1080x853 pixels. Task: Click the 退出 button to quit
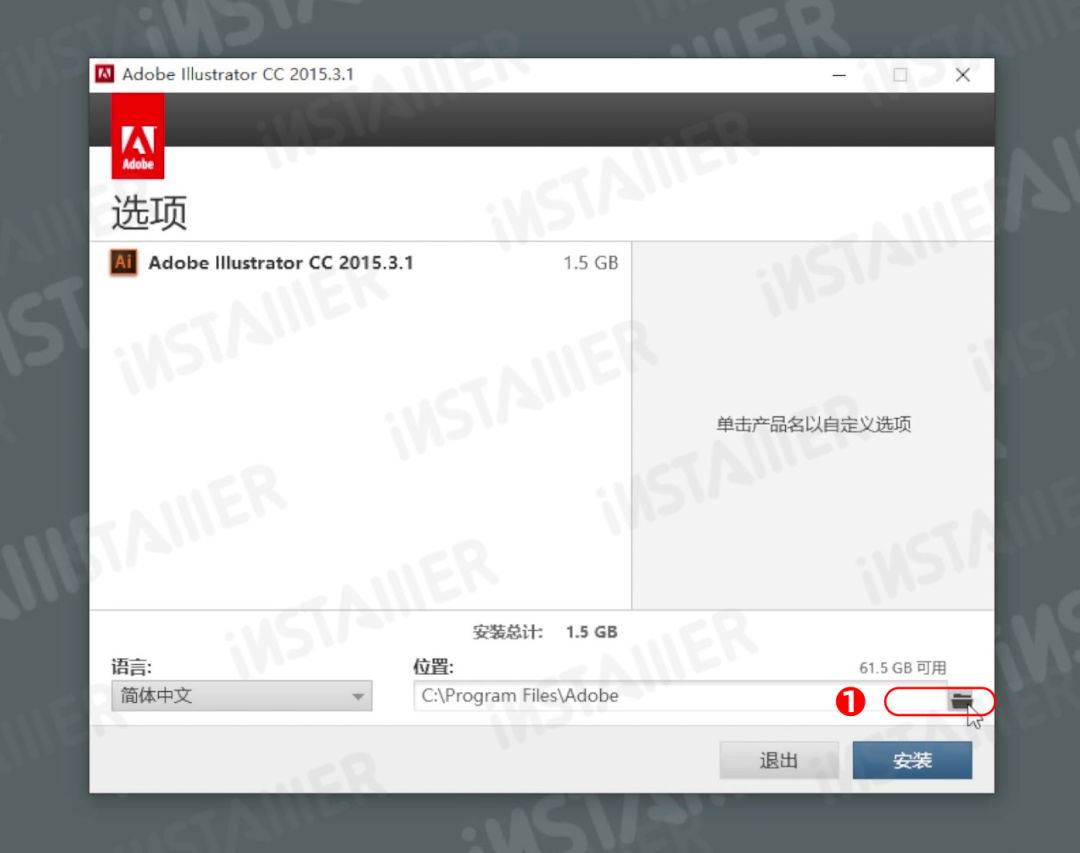(x=779, y=761)
